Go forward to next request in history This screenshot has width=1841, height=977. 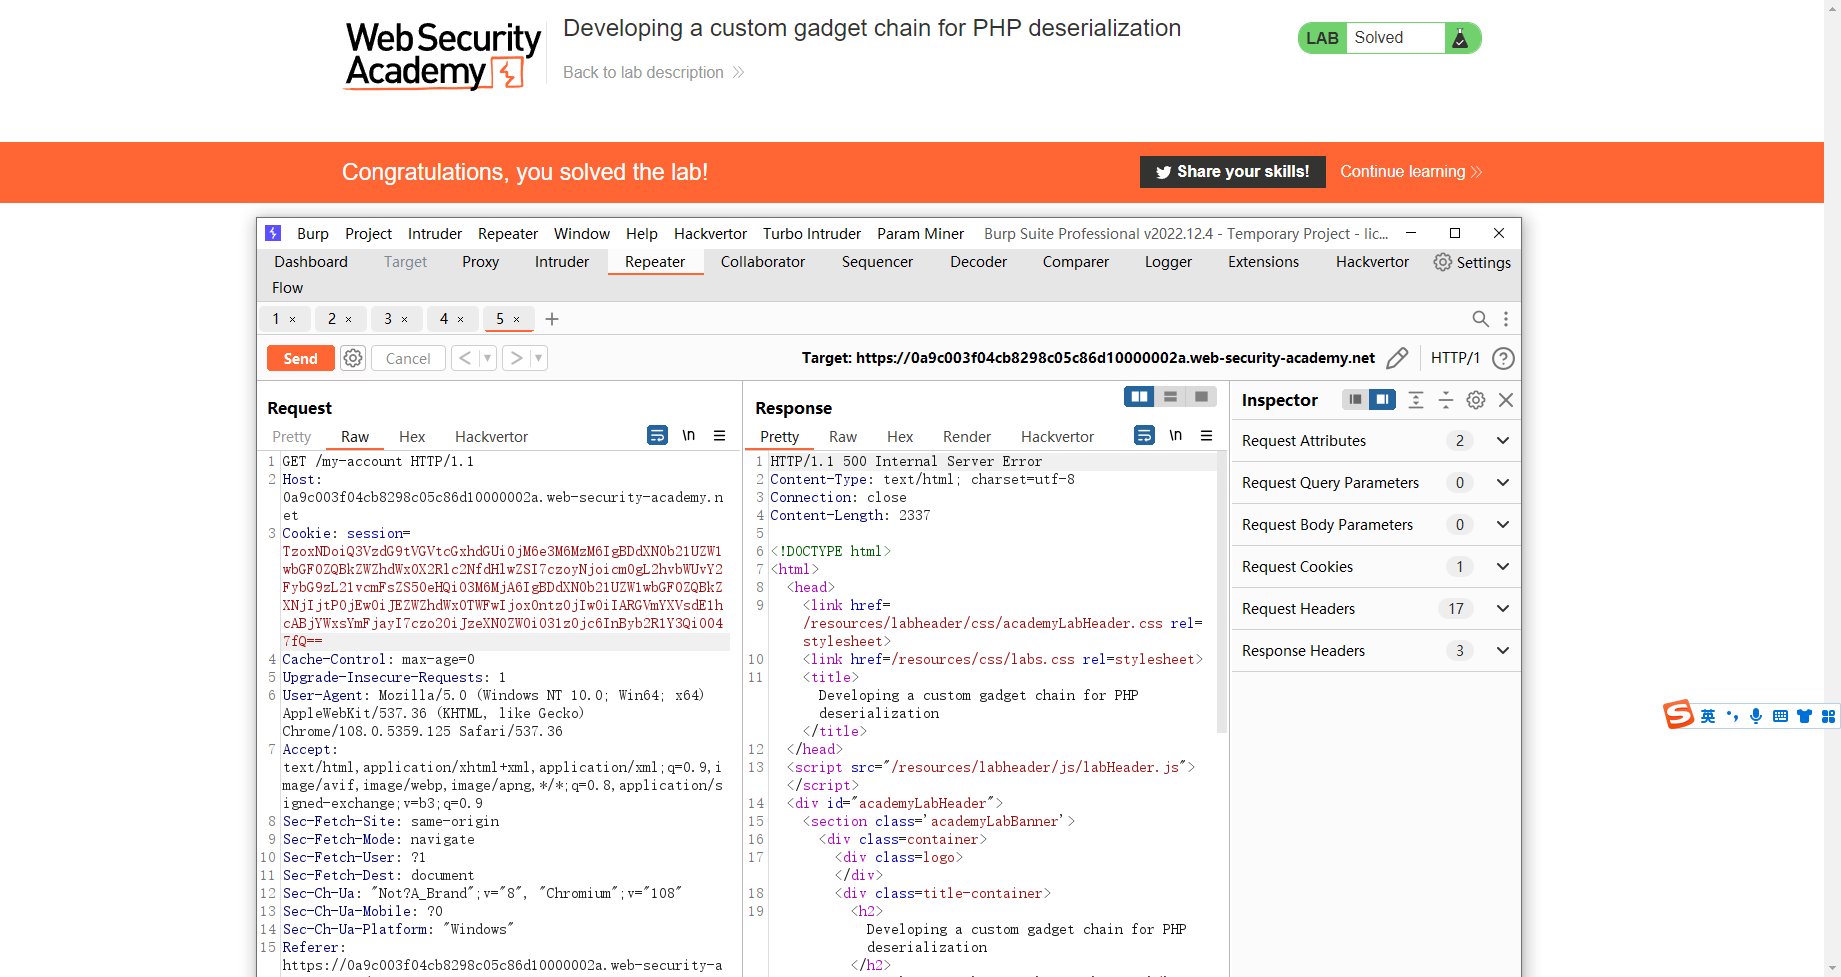516,358
